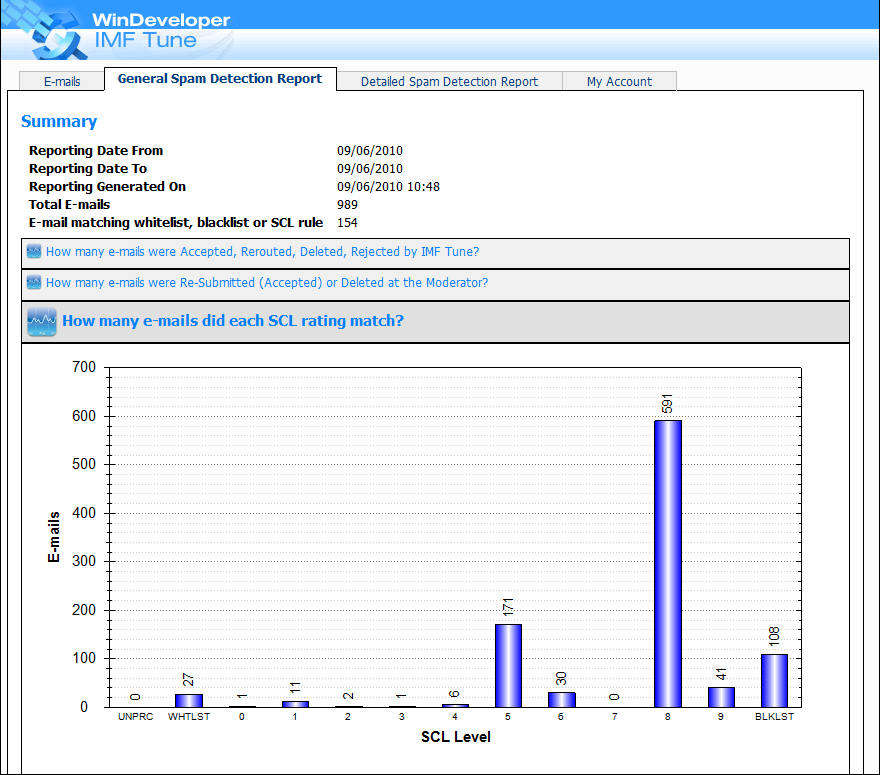The image size is (880, 775).
Task: Open the My Account tab
Action: click(619, 81)
